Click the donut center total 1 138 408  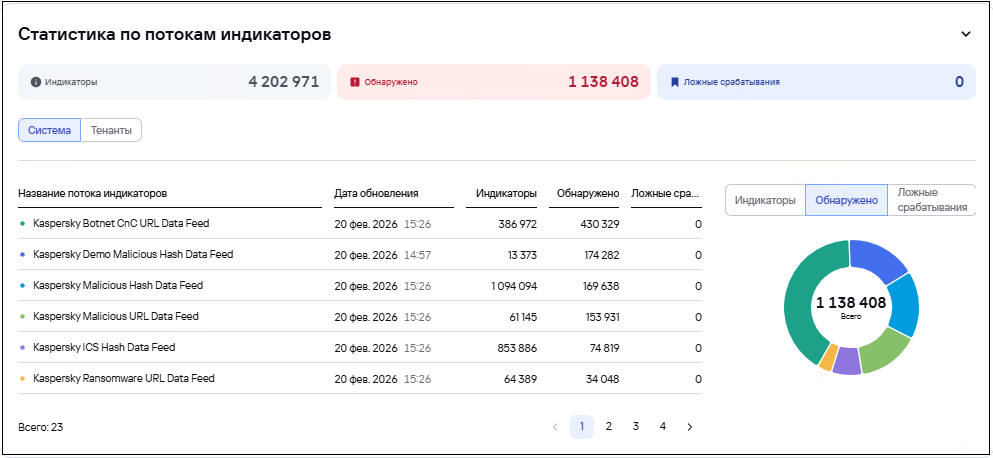(851, 303)
